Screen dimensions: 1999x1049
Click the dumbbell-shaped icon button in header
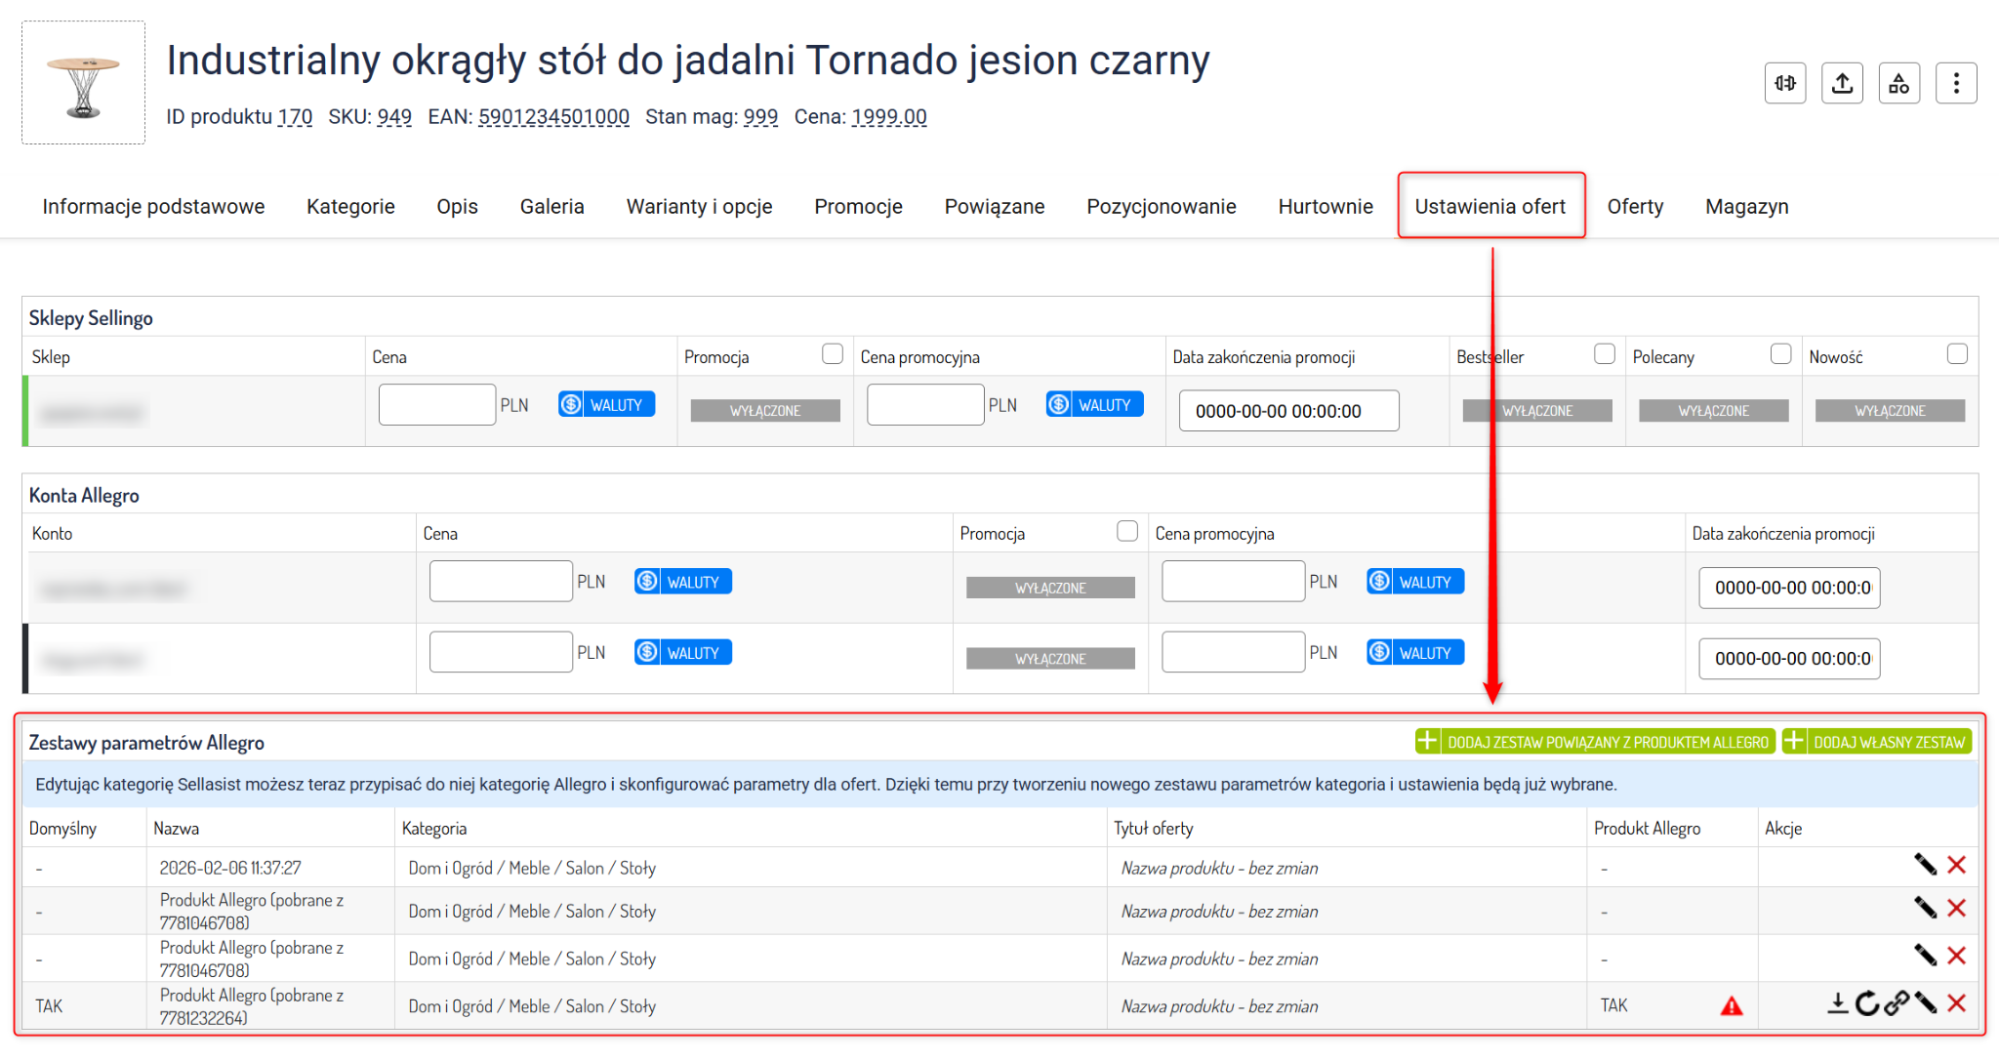pyautogui.click(x=1785, y=84)
